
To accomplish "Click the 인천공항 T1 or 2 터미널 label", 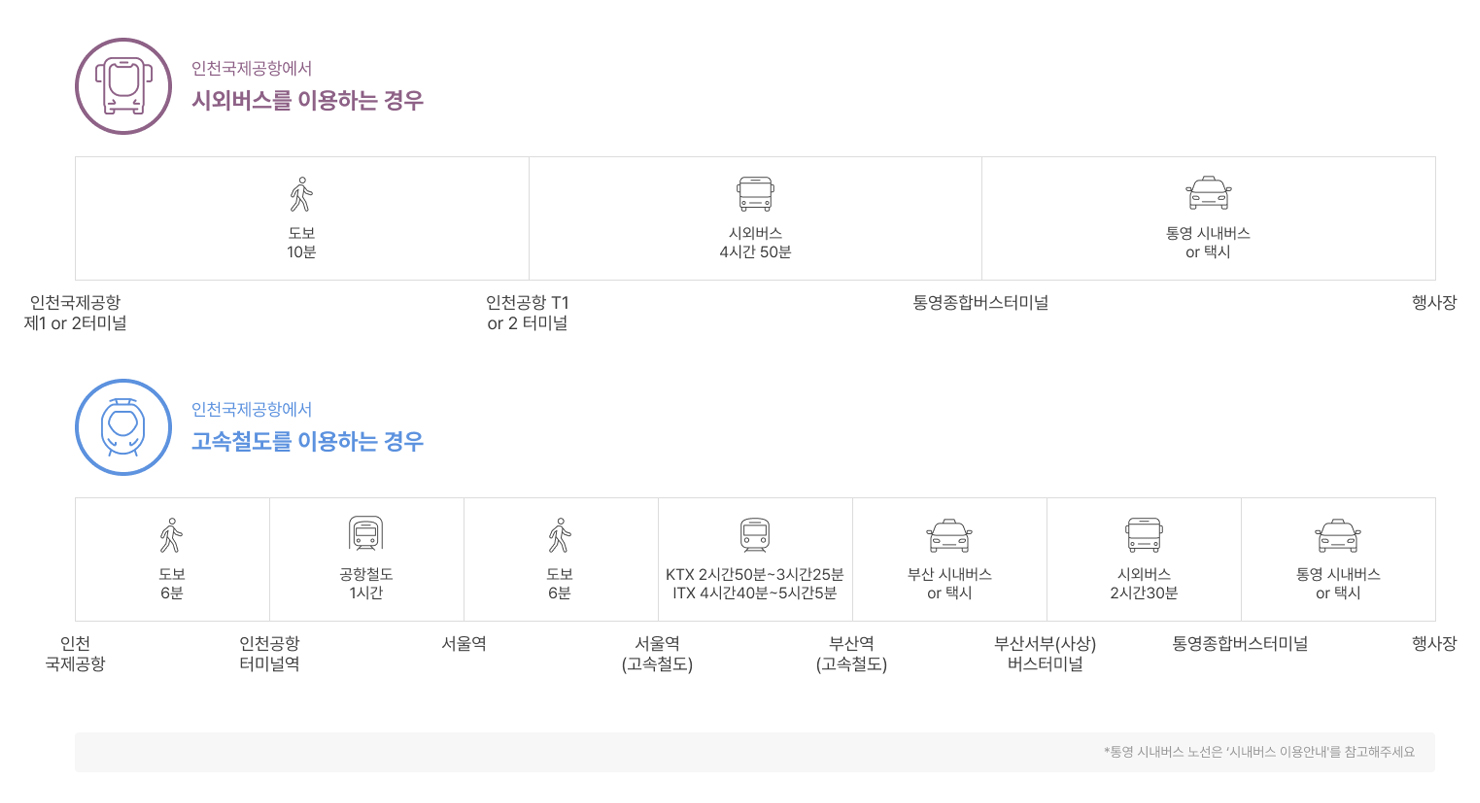I will pyautogui.click(x=527, y=313).
